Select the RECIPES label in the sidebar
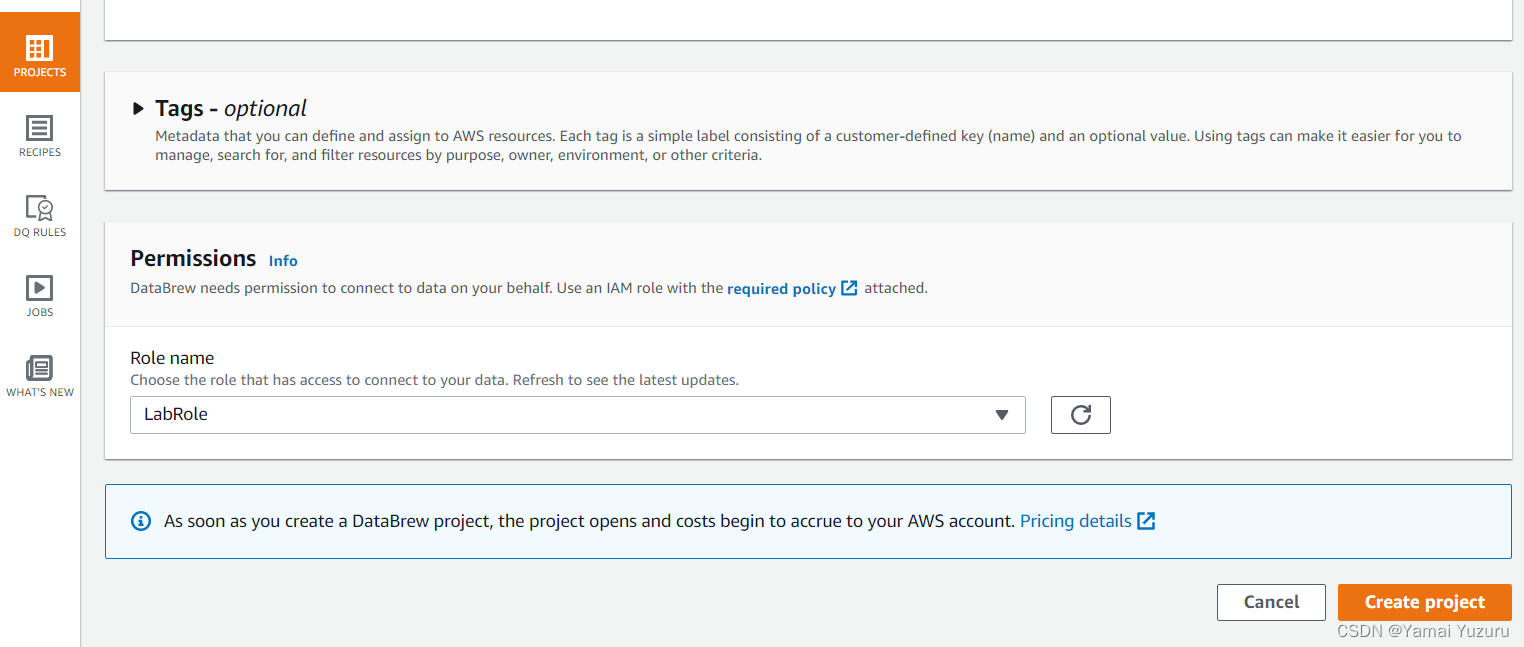Image resolution: width=1524 pixels, height=647 pixels. [40, 153]
